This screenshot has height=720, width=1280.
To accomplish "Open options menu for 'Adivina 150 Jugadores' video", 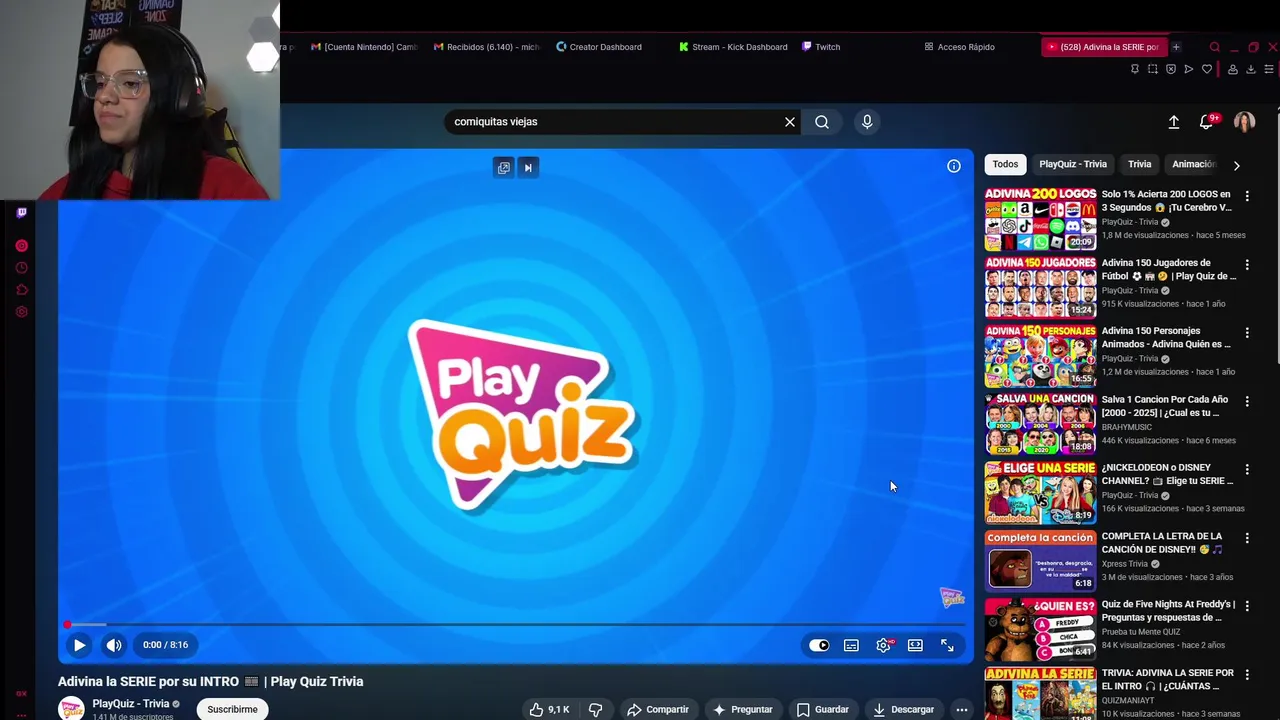I will [1247, 264].
